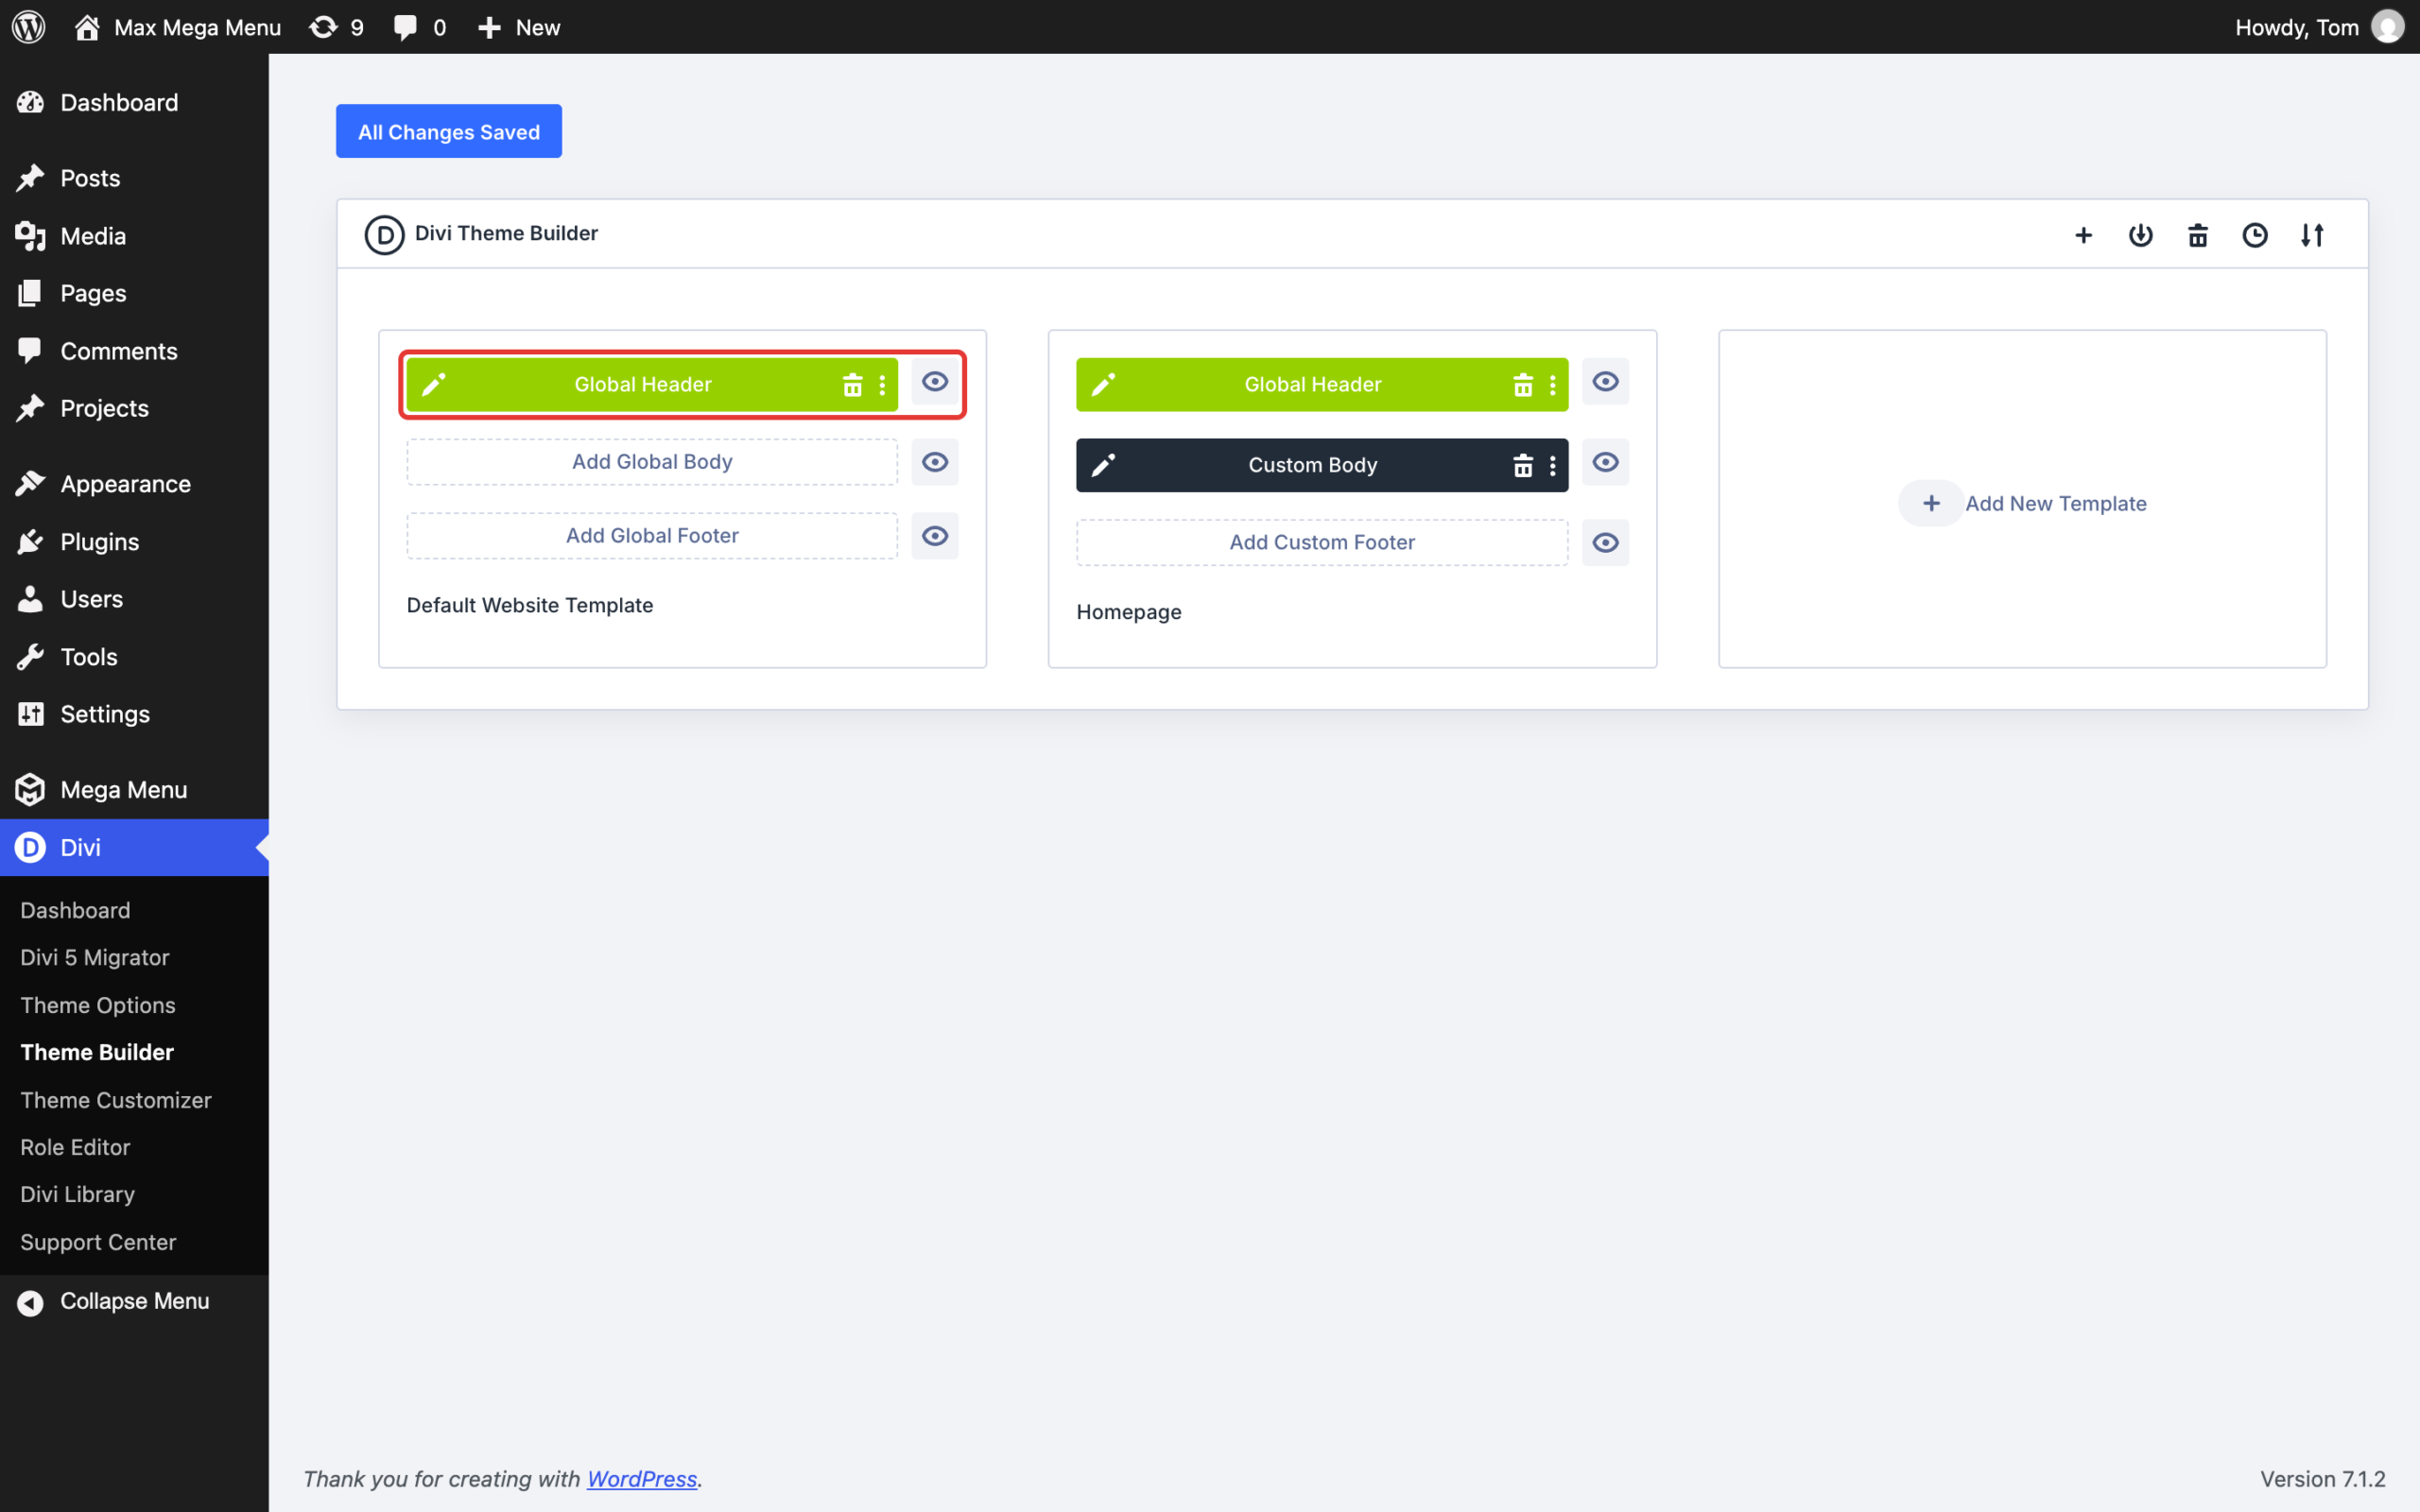
Task: Click the power icon in Theme Builder header
Action: (x=2140, y=235)
